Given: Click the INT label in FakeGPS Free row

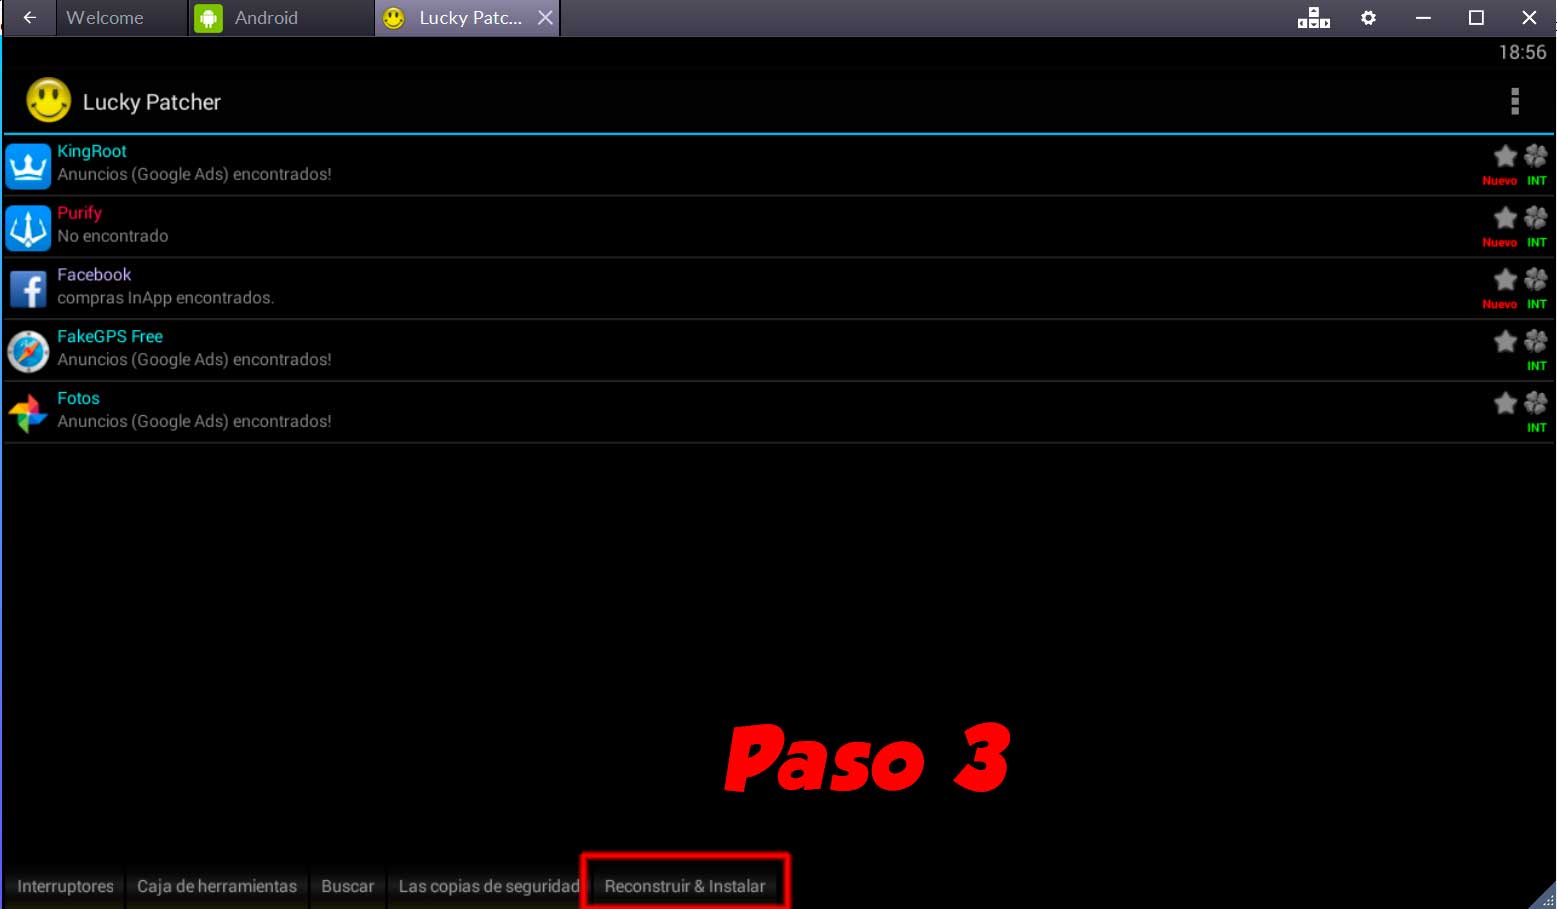Looking at the screenshot, I should pos(1537,366).
